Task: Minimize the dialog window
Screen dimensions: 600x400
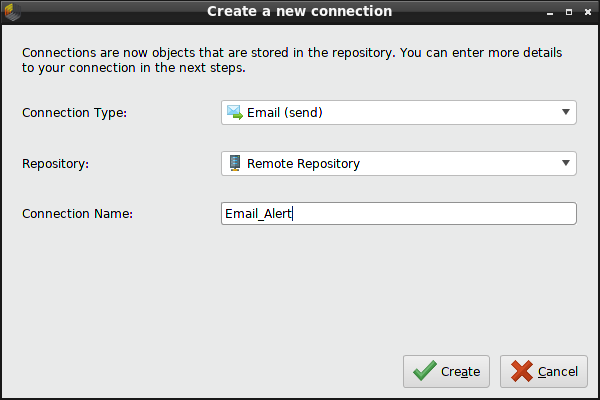Action: click(552, 13)
